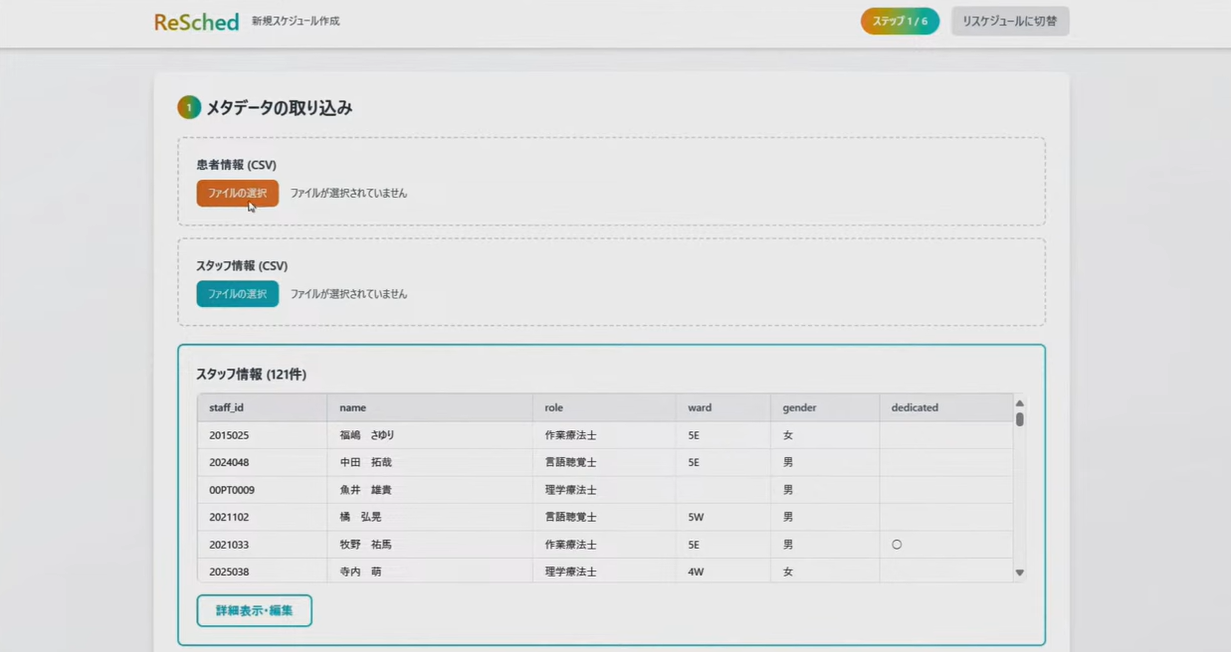Click the step 1 number badge
Image resolution: width=1231 pixels, height=652 pixels.
[x=188, y=107]
